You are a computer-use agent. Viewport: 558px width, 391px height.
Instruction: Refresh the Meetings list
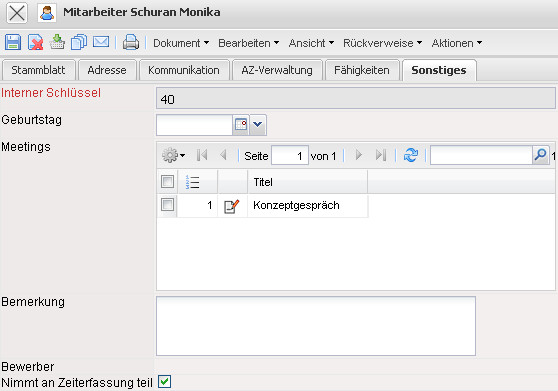point(411,155)
